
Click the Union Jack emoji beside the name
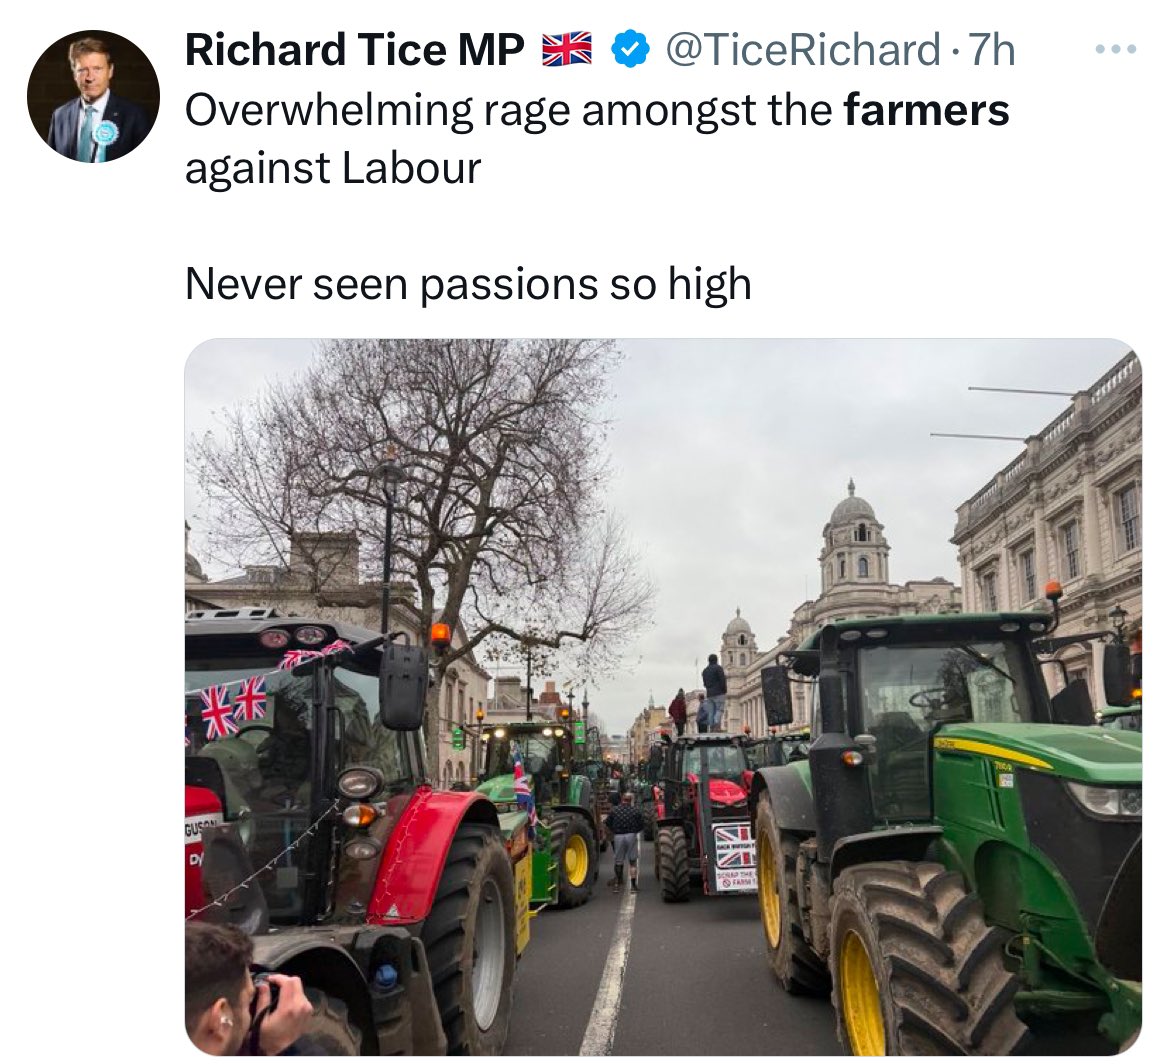[567, 49]
